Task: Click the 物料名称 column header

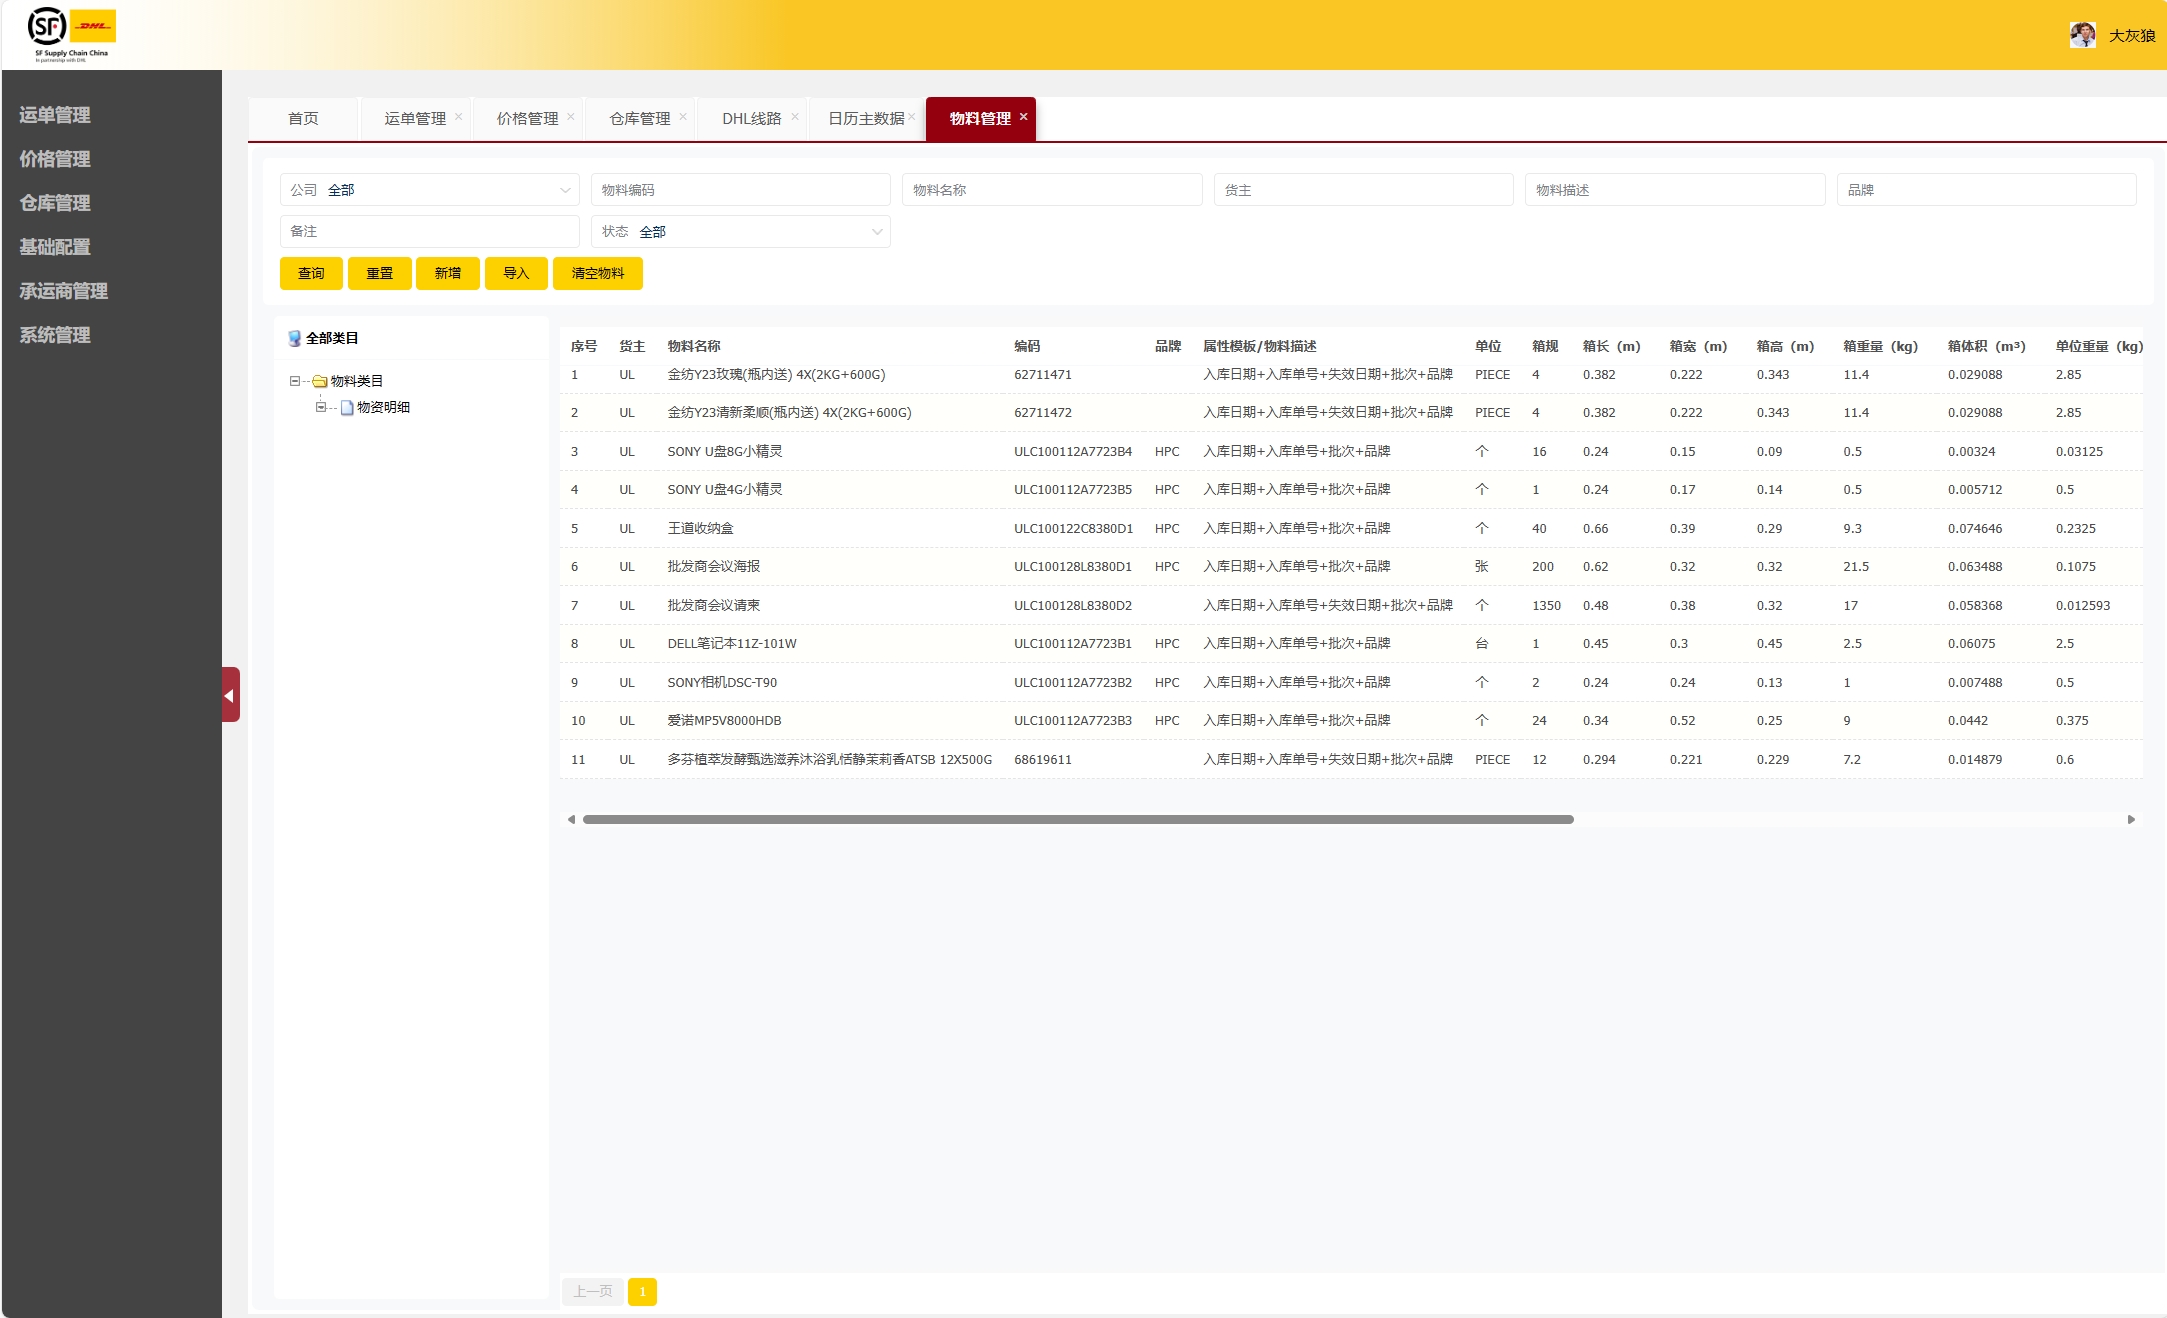Action: (x=694, y=346)
